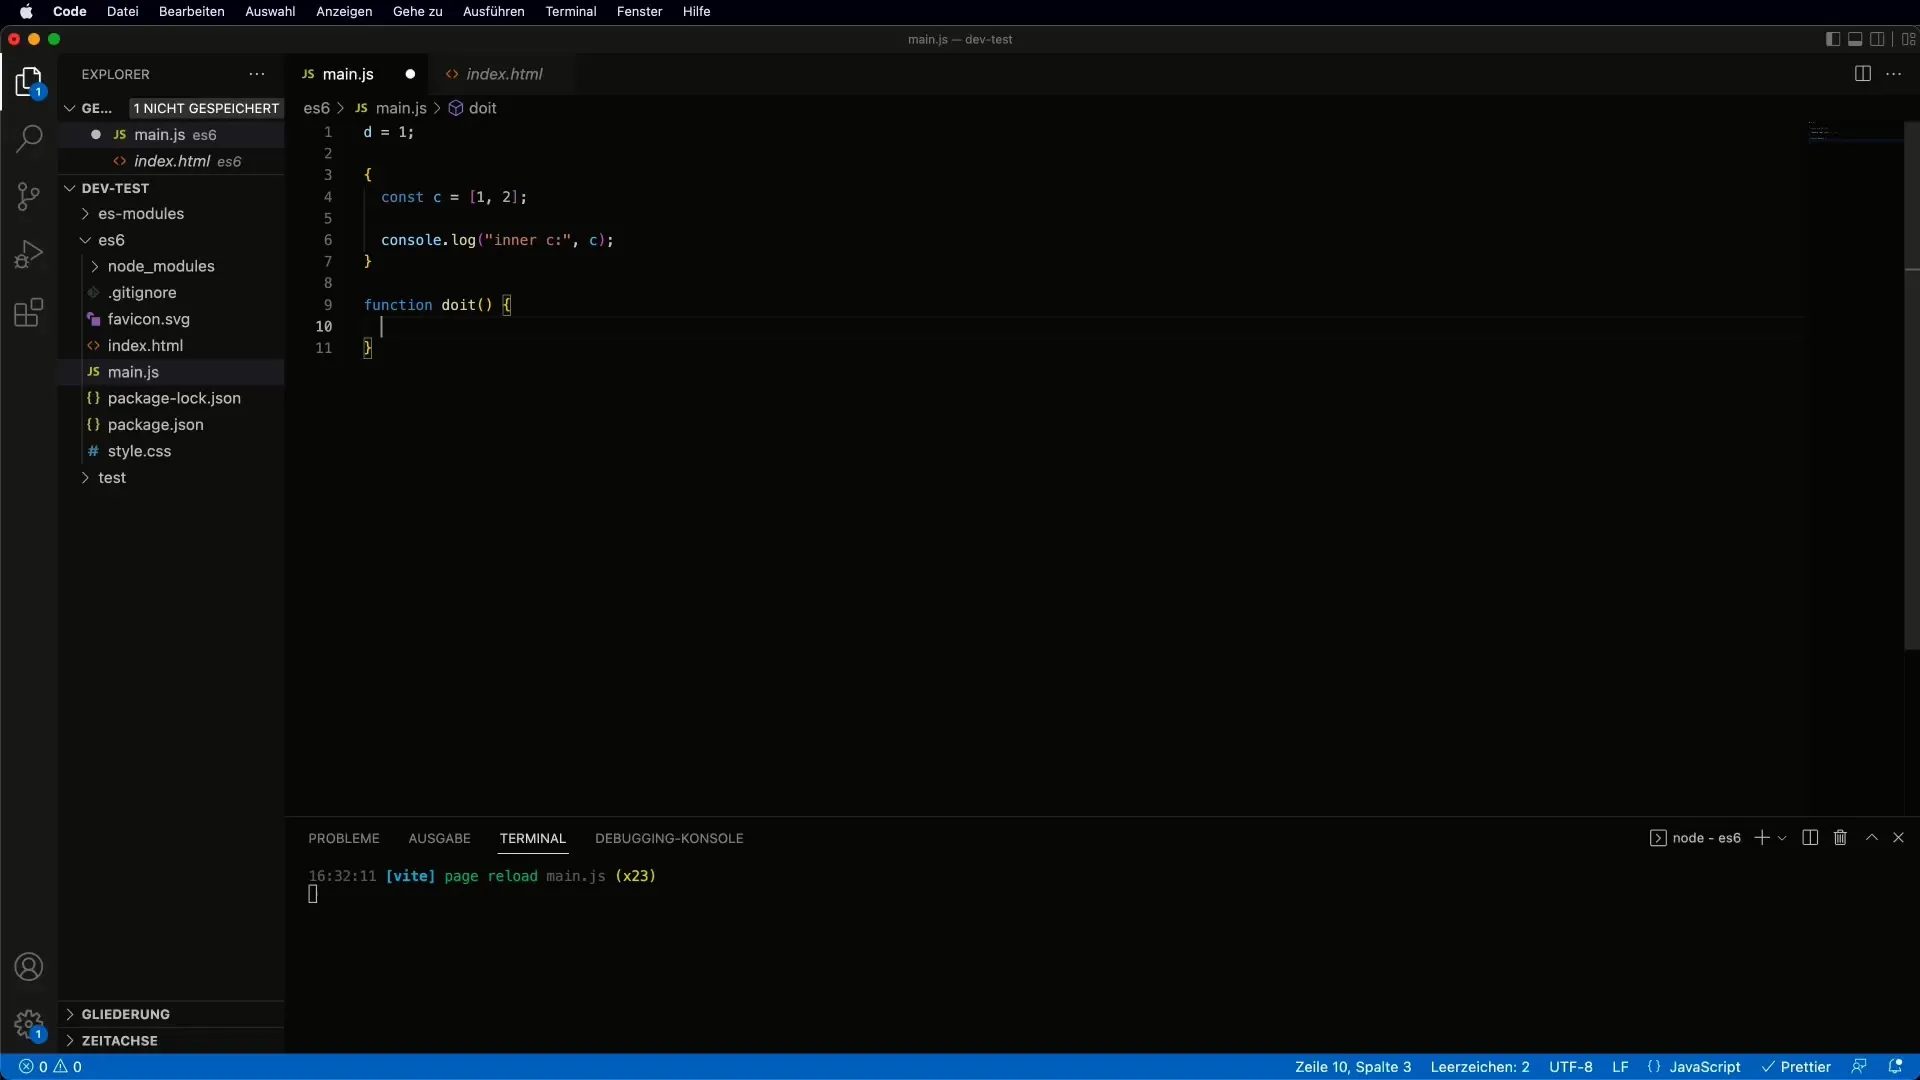This screenshot has width=1920, height=1080.
Task: Split the editor to the right
Action: tap(1862, 74)
